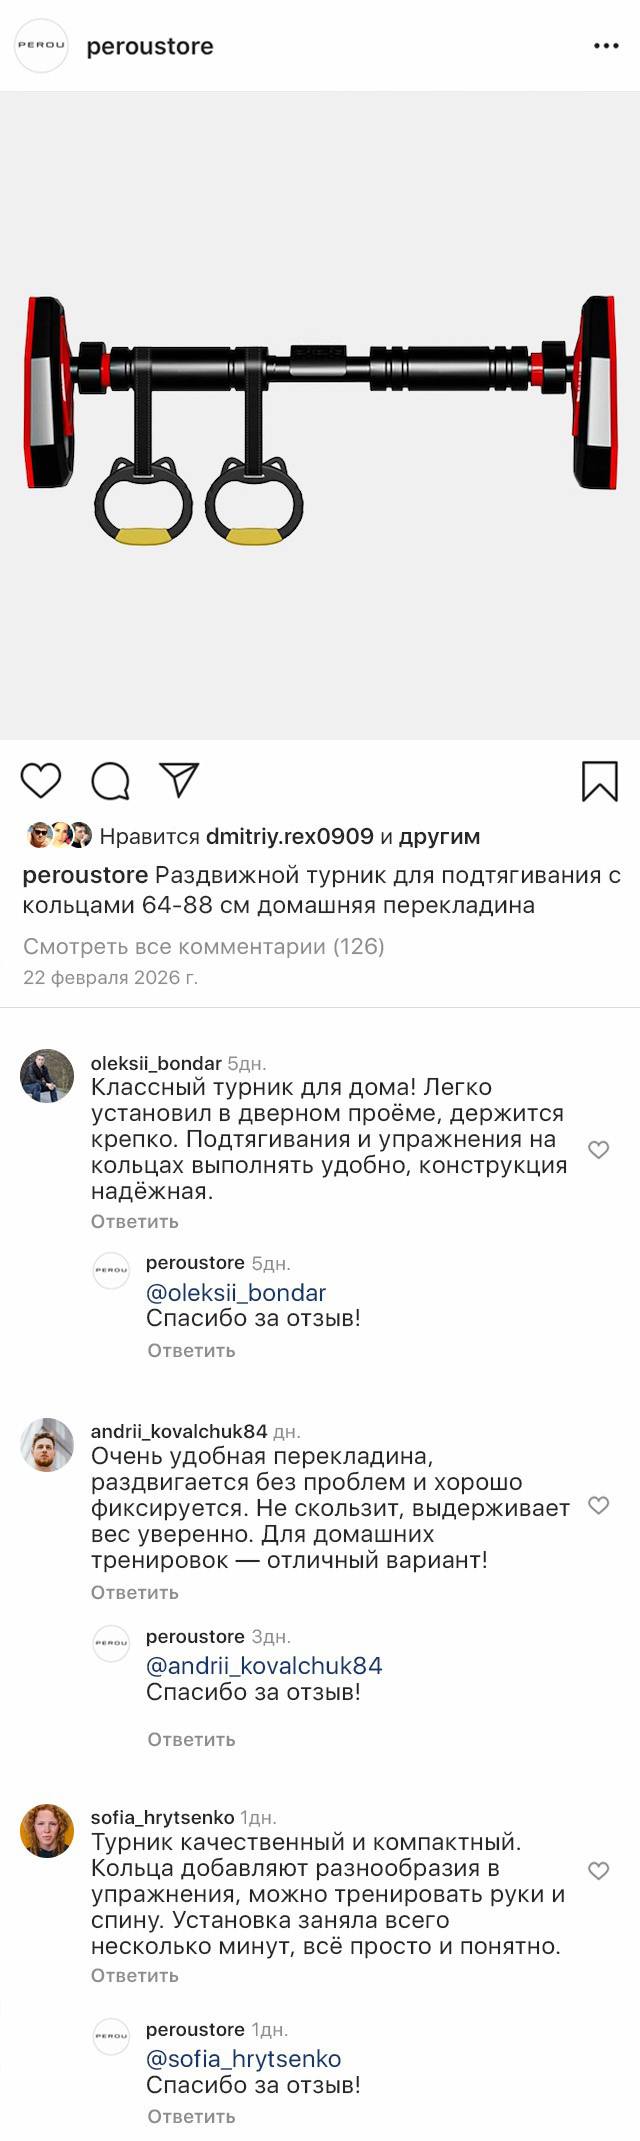This screenshot has width=640, height=2141.
Task: Reply to oleksii_bondar's comment
Action: [x=135, y=1221]
